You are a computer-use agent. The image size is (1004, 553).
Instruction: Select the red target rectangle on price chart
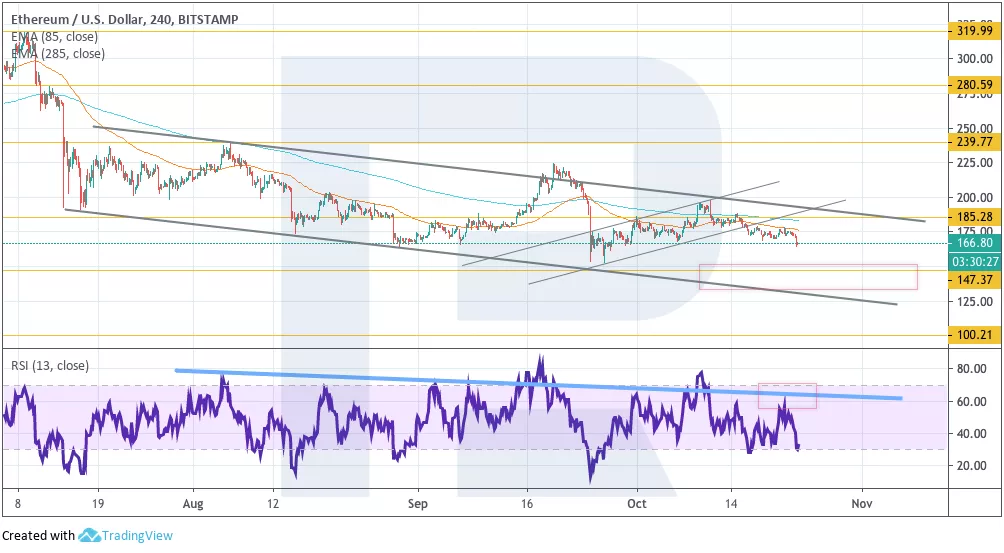(807, 277)
